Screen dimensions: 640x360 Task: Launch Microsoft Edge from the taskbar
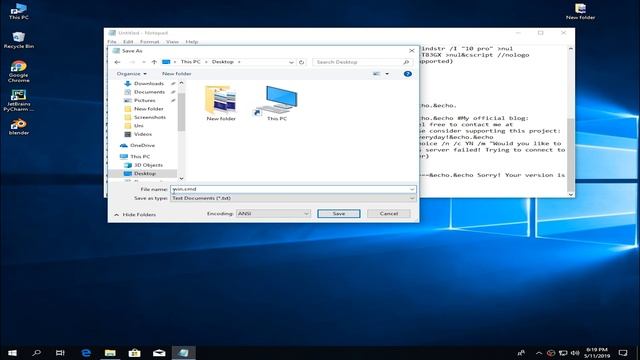[86, 353]
